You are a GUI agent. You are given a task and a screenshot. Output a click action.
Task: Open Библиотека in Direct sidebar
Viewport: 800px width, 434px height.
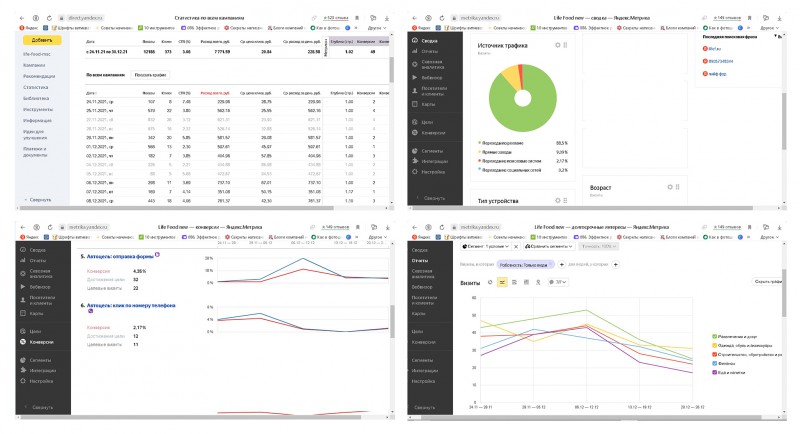coord(36,98)
